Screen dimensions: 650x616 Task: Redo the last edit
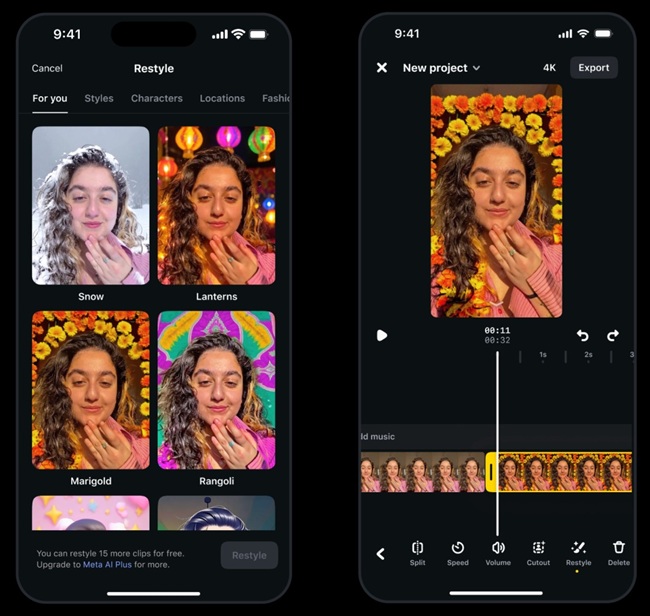tap(613, 335)
